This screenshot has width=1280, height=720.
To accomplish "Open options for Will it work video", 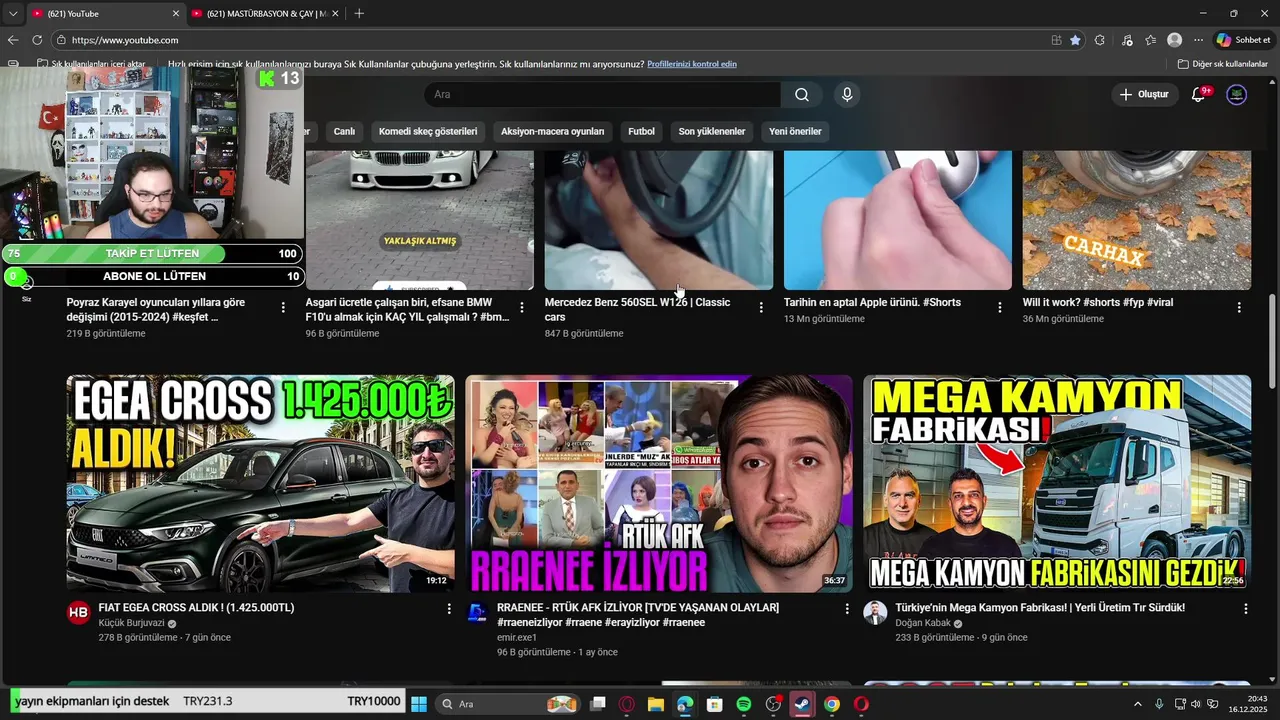I will tap(1239, 308).
